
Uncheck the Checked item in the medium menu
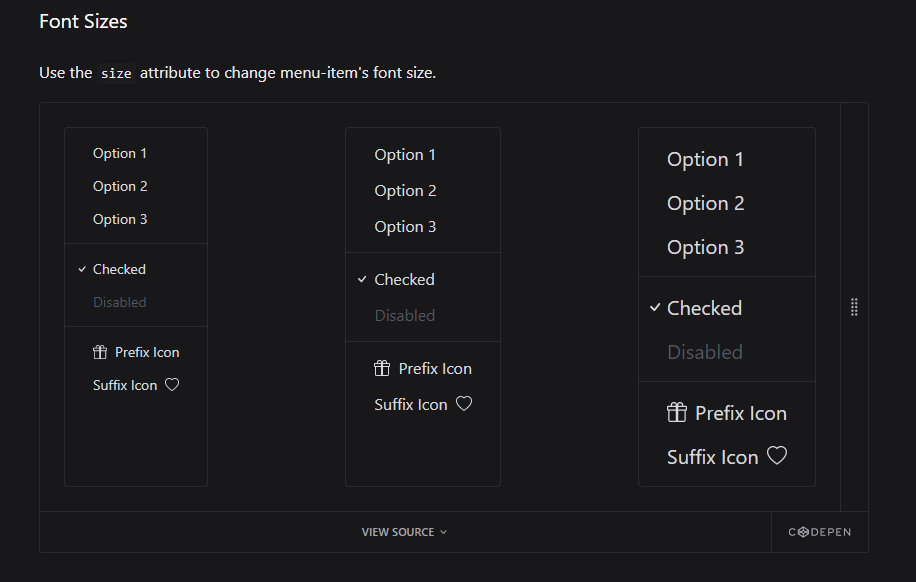click(404, 278)
